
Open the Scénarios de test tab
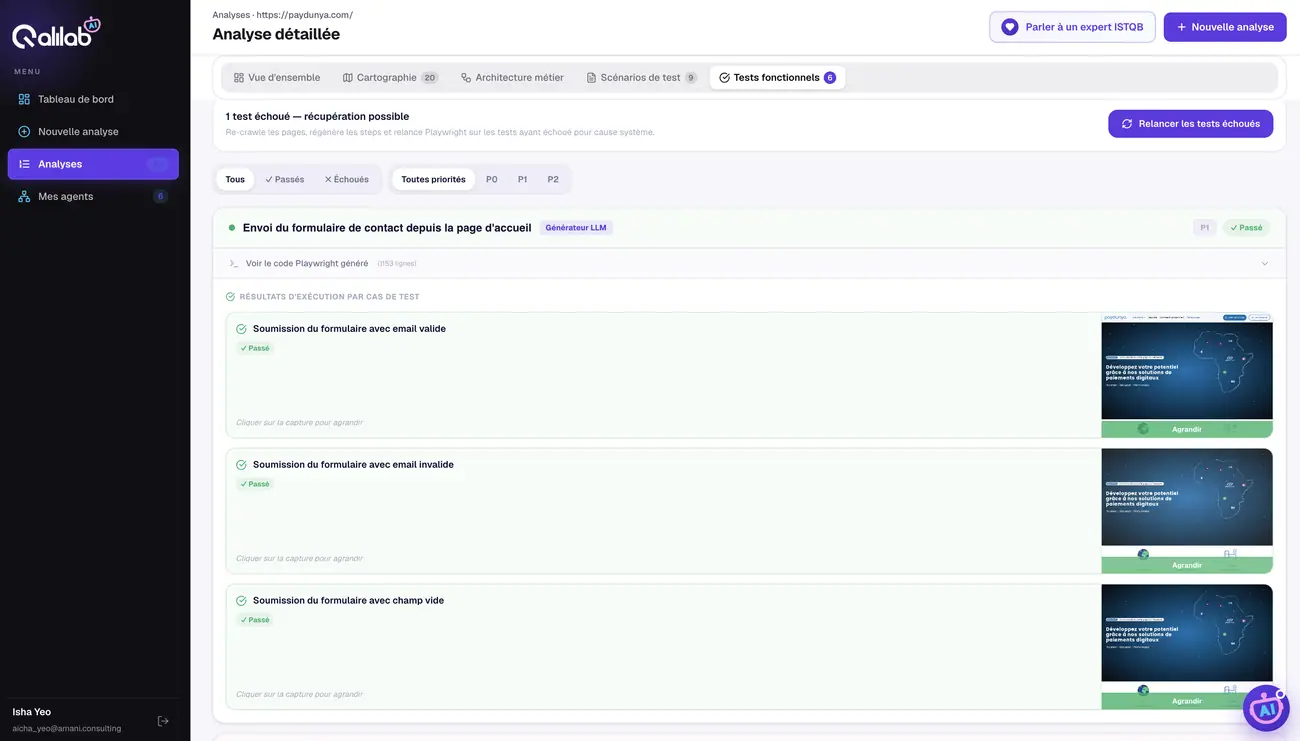[641, 78]
